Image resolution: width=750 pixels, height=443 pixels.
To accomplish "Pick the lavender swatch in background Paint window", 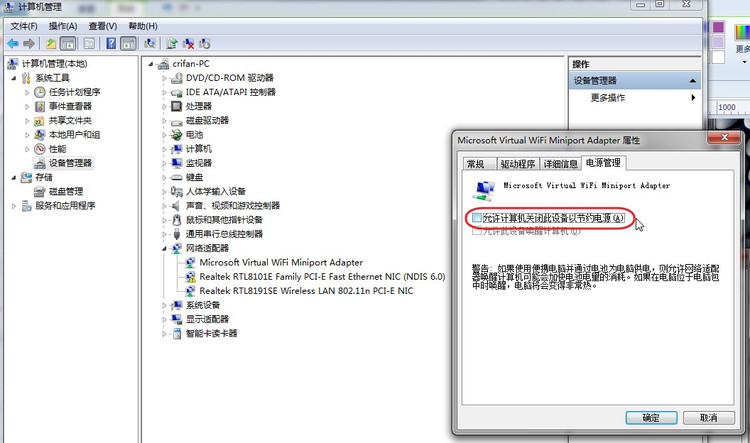I will coord(718,42).
